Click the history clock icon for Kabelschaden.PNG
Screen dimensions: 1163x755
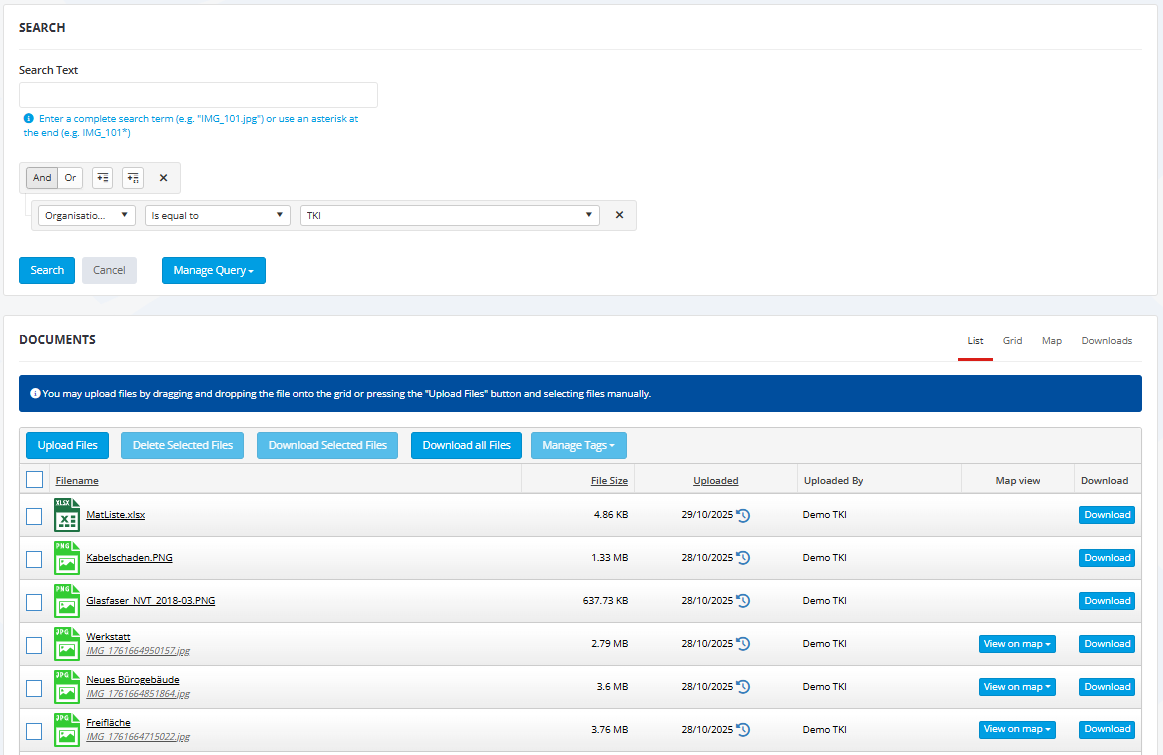tap(743, 558)
